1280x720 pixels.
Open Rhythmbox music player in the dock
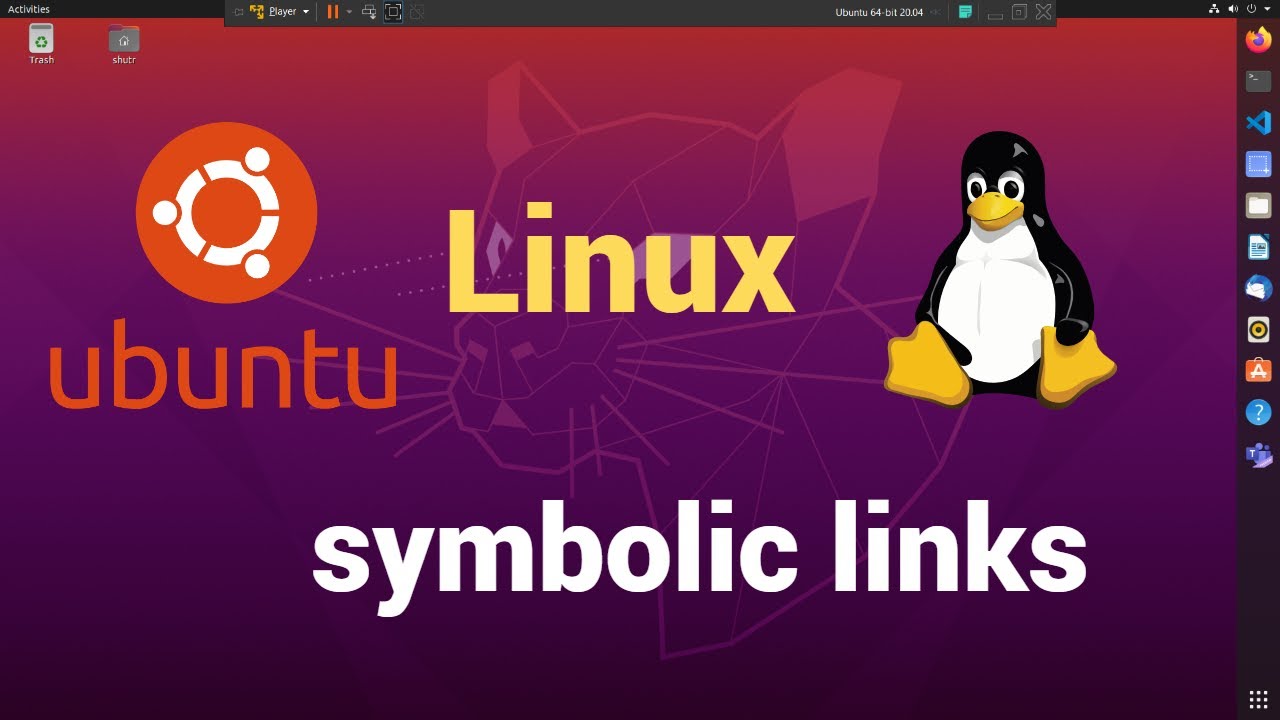coord(1258,328)
